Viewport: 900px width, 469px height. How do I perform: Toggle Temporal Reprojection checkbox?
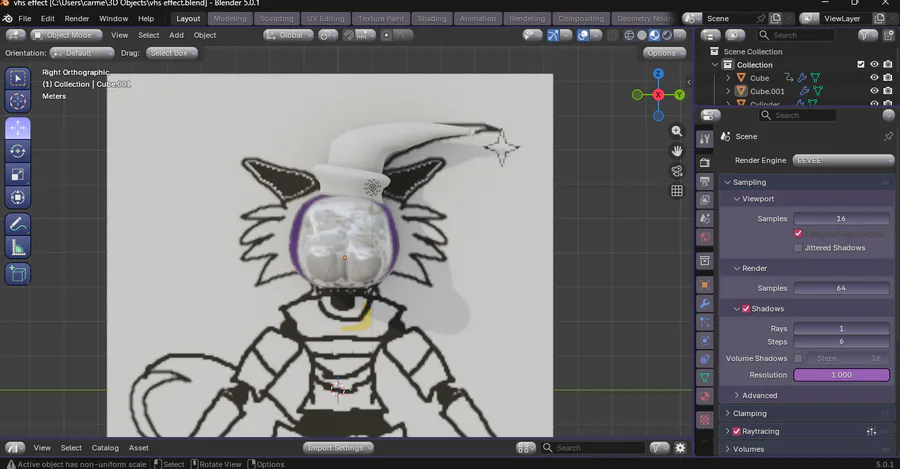(x=798, y=233)
